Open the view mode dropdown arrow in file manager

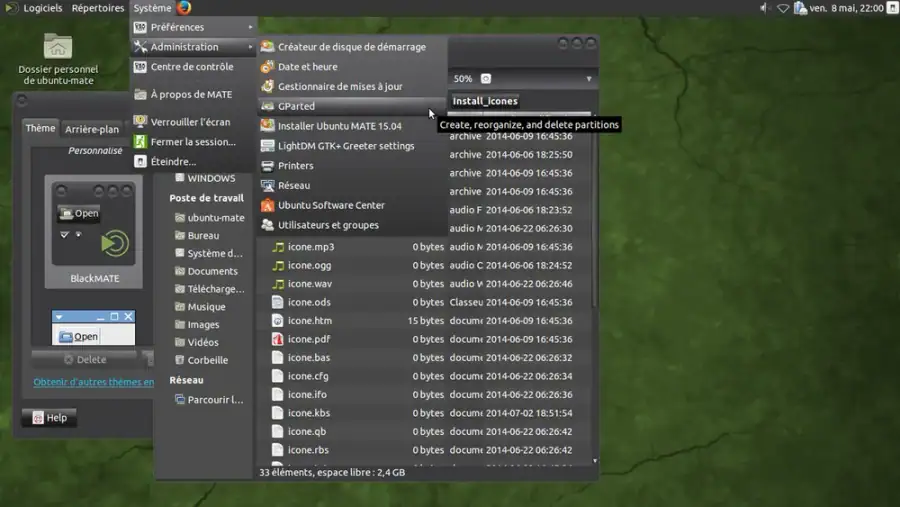coord(589,79)
